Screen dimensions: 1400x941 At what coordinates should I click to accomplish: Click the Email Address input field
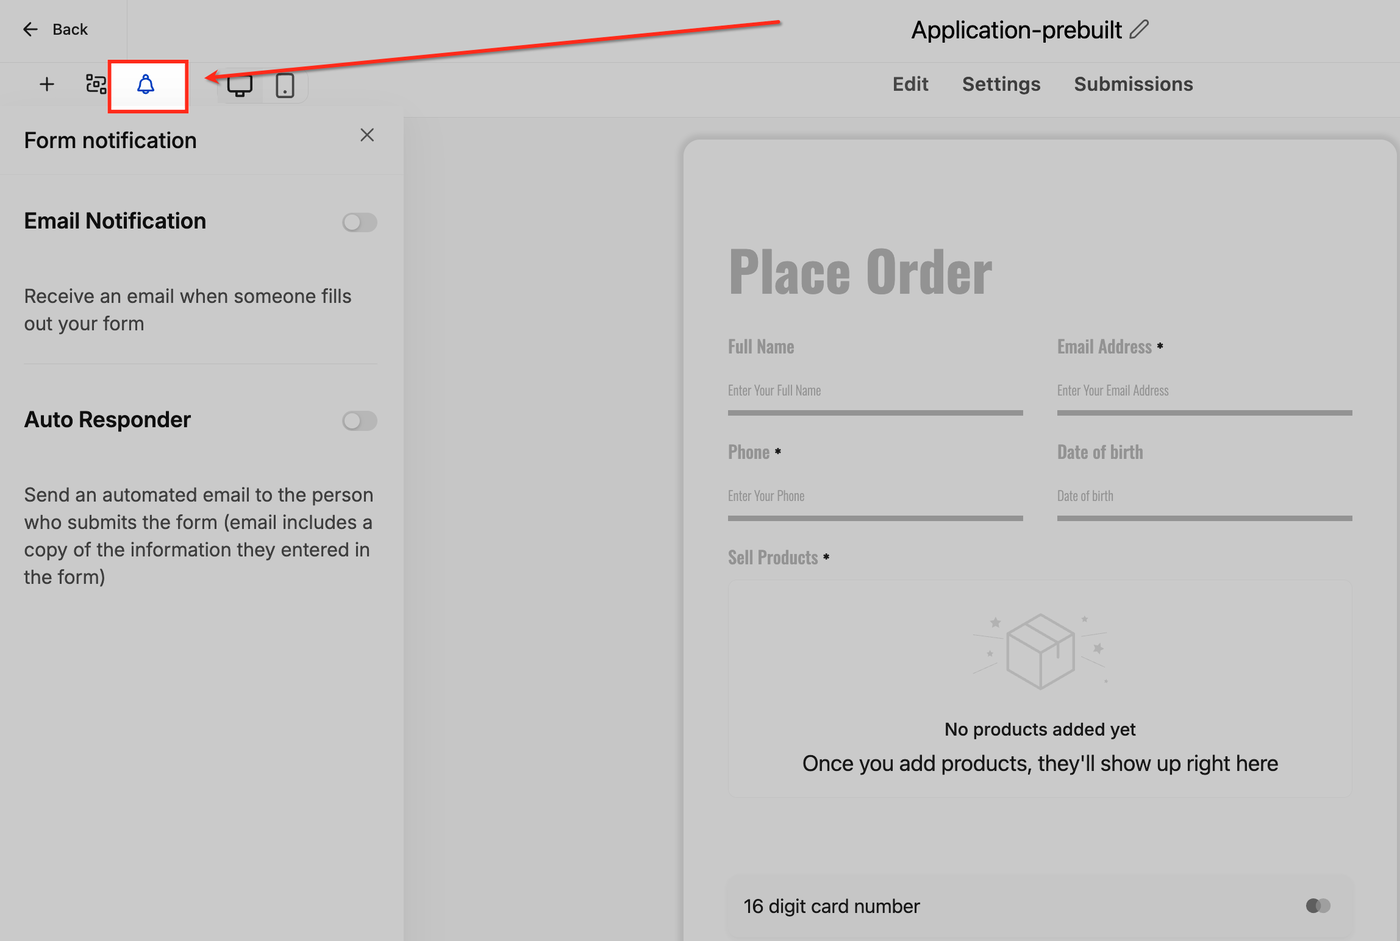[x=1204, y=392]
